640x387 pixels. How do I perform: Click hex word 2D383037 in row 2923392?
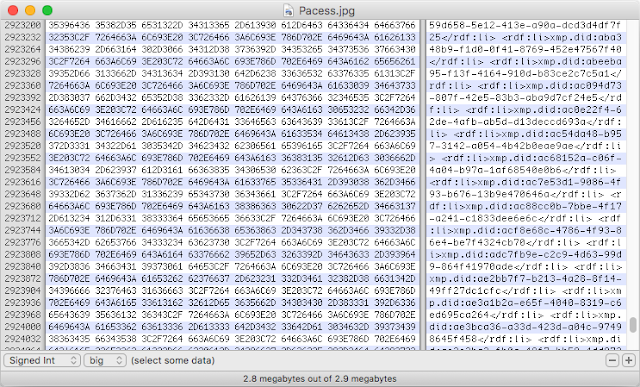pos(69,98)
